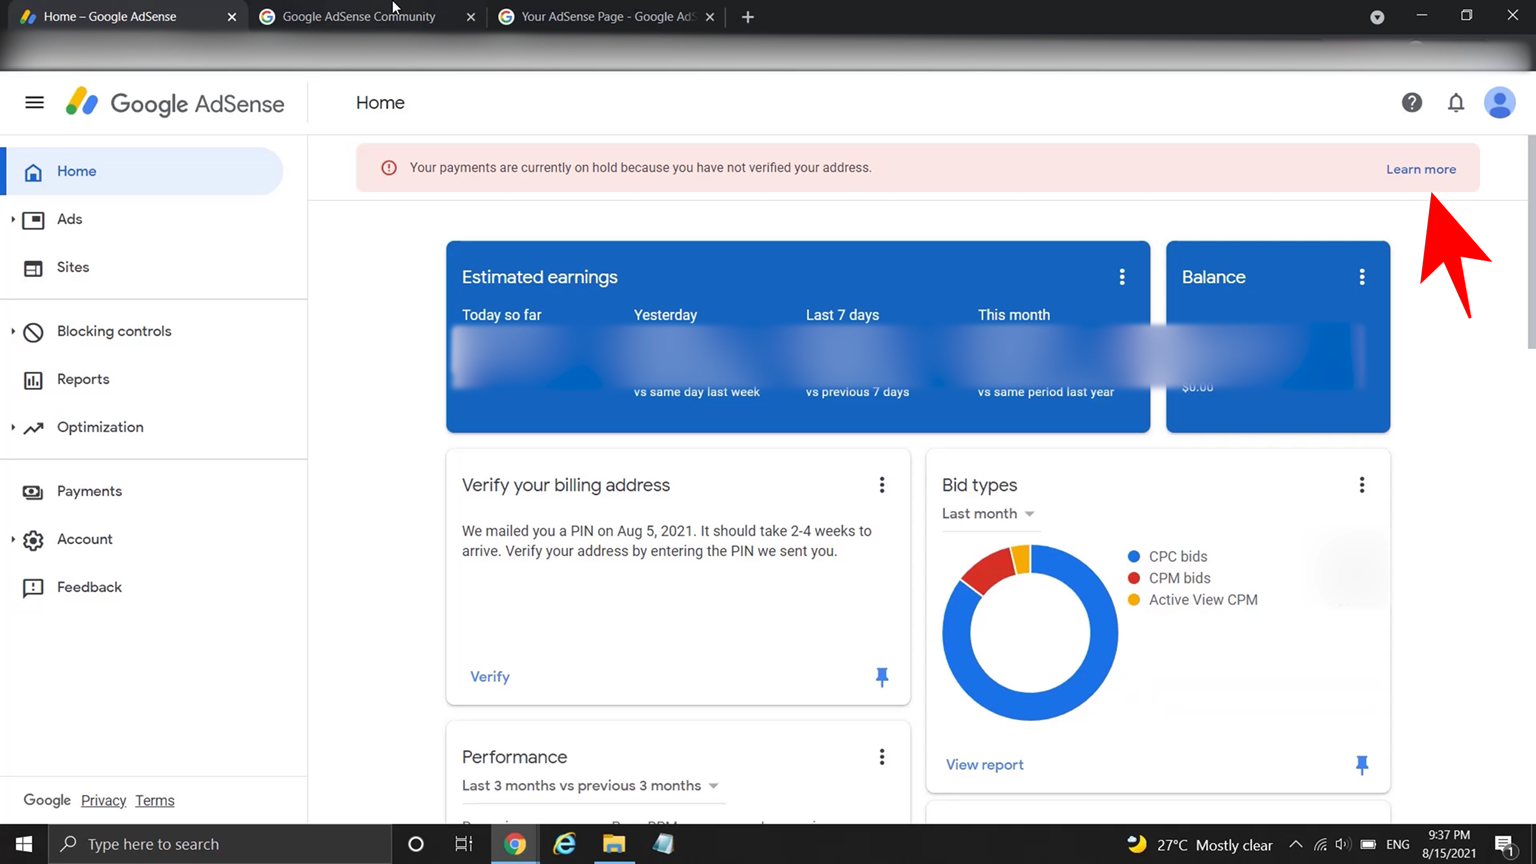The width and height of the screenshot is (1536, 864).
Task: Expand the Account submenu arrow
Action: pyautogui.click(x=13, y=539)
